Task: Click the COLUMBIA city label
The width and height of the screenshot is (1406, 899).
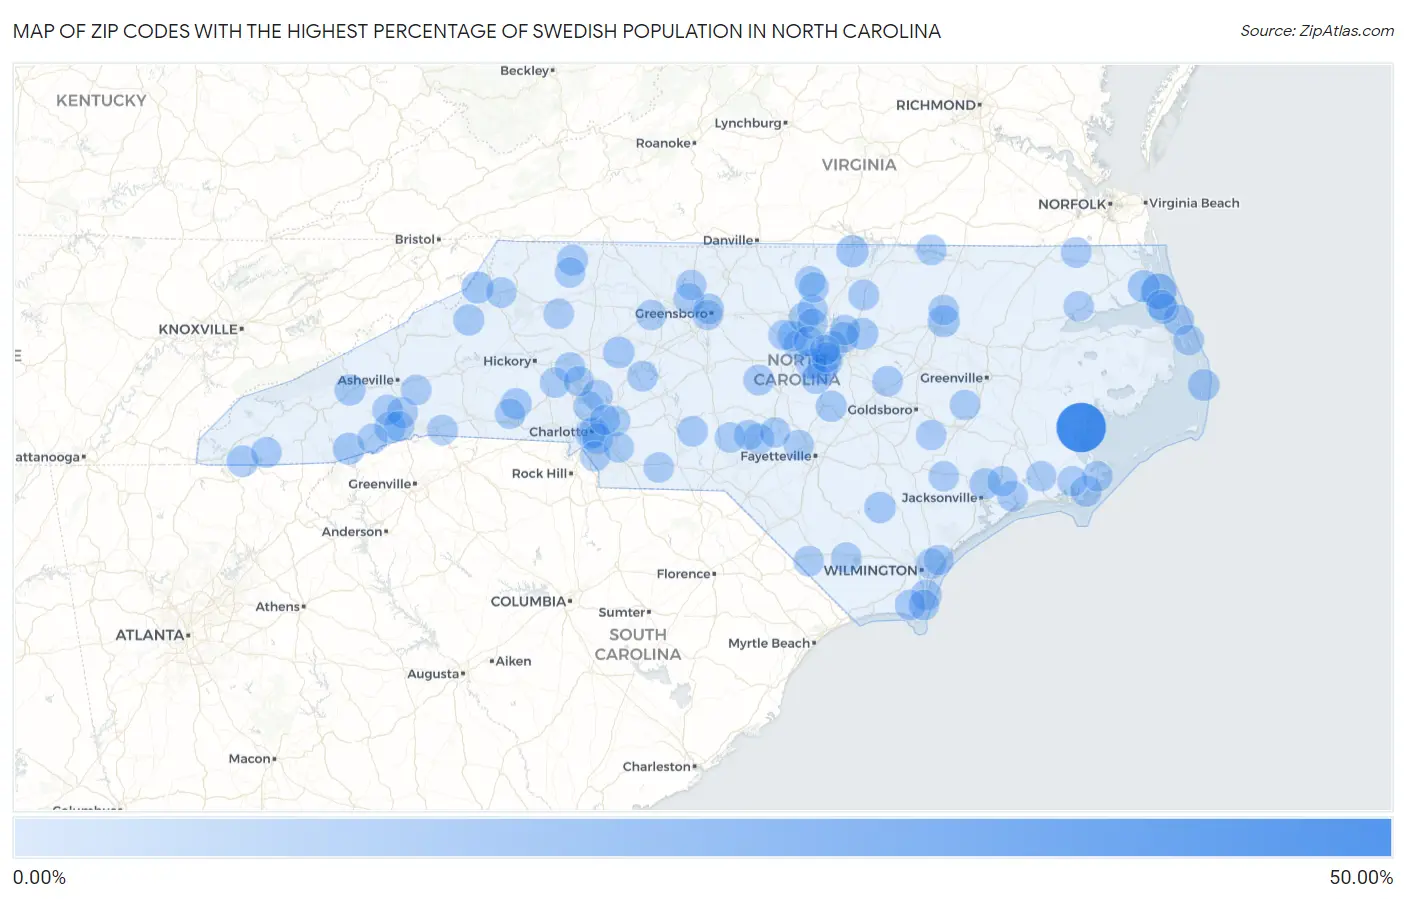Action: click(529, 602)
